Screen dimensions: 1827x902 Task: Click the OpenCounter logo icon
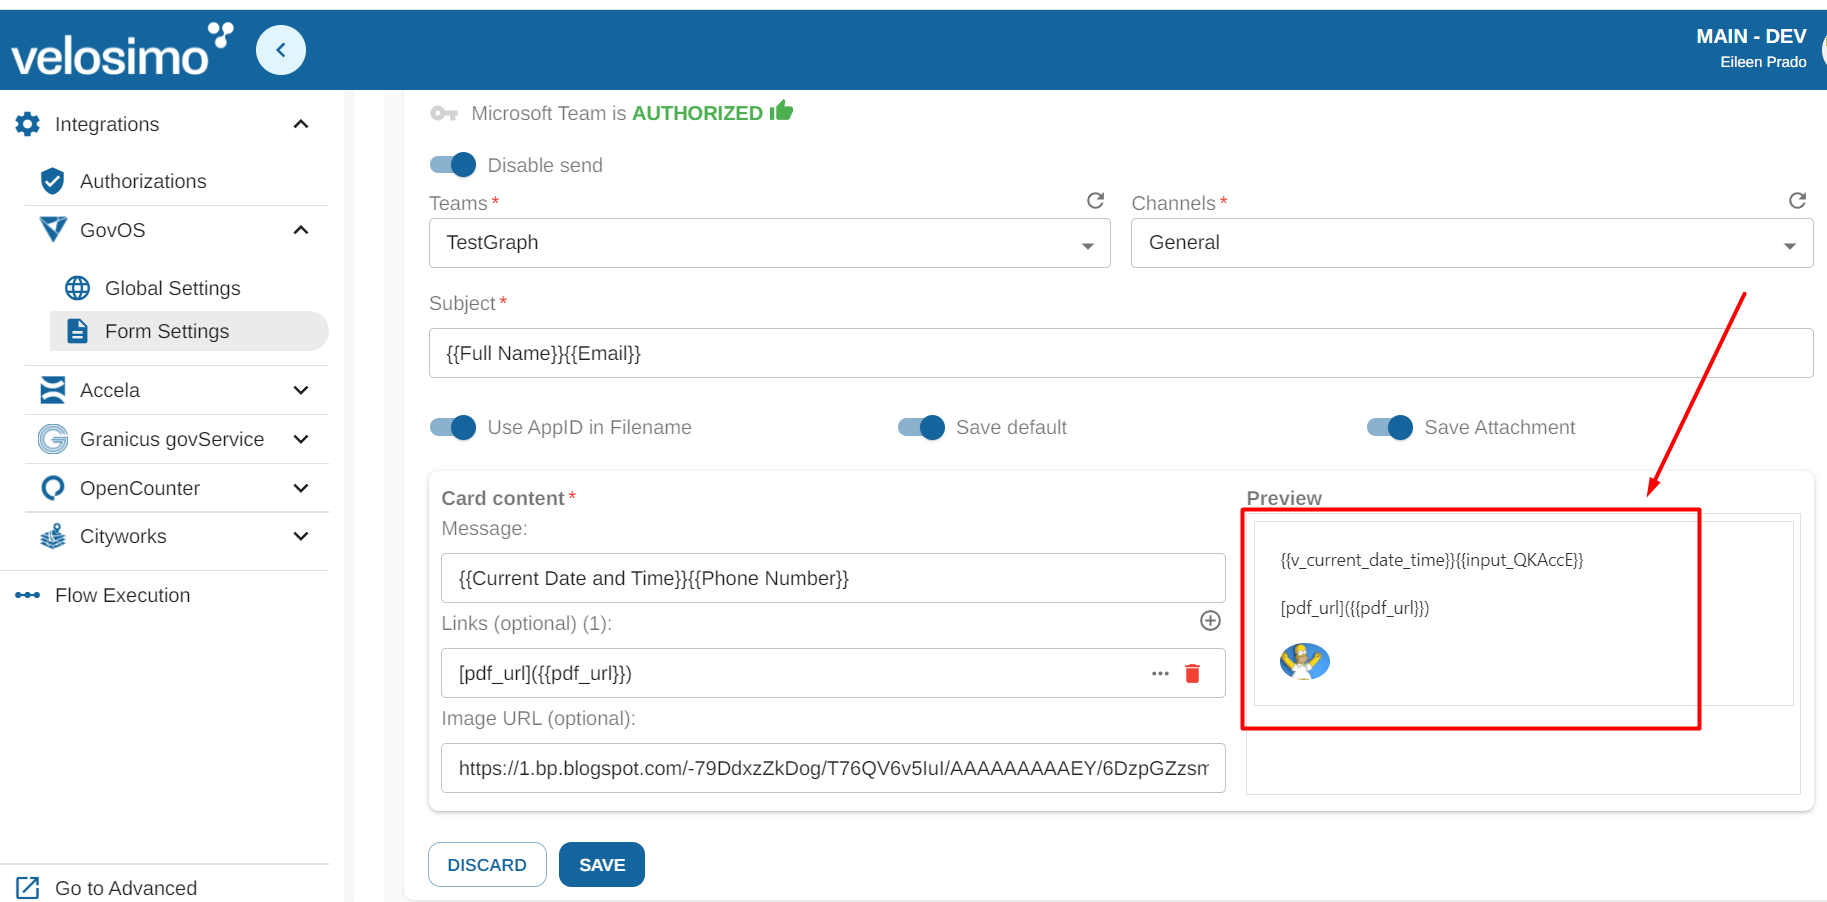click(x=53, y=488)
